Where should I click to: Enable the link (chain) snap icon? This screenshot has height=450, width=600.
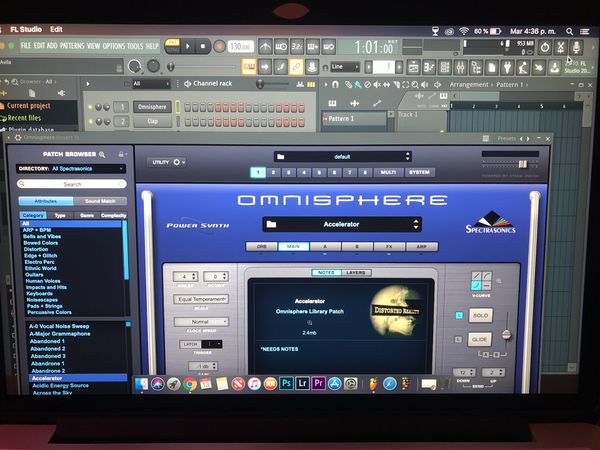(x=296, y=67)
